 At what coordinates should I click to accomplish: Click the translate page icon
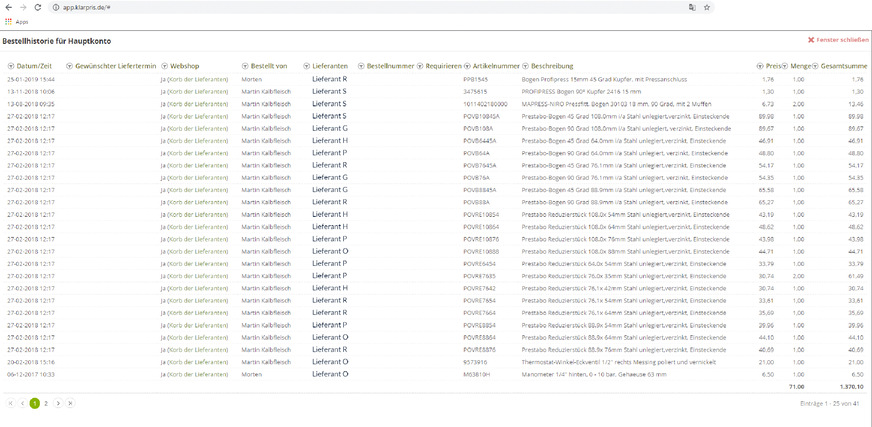(692, 7)
